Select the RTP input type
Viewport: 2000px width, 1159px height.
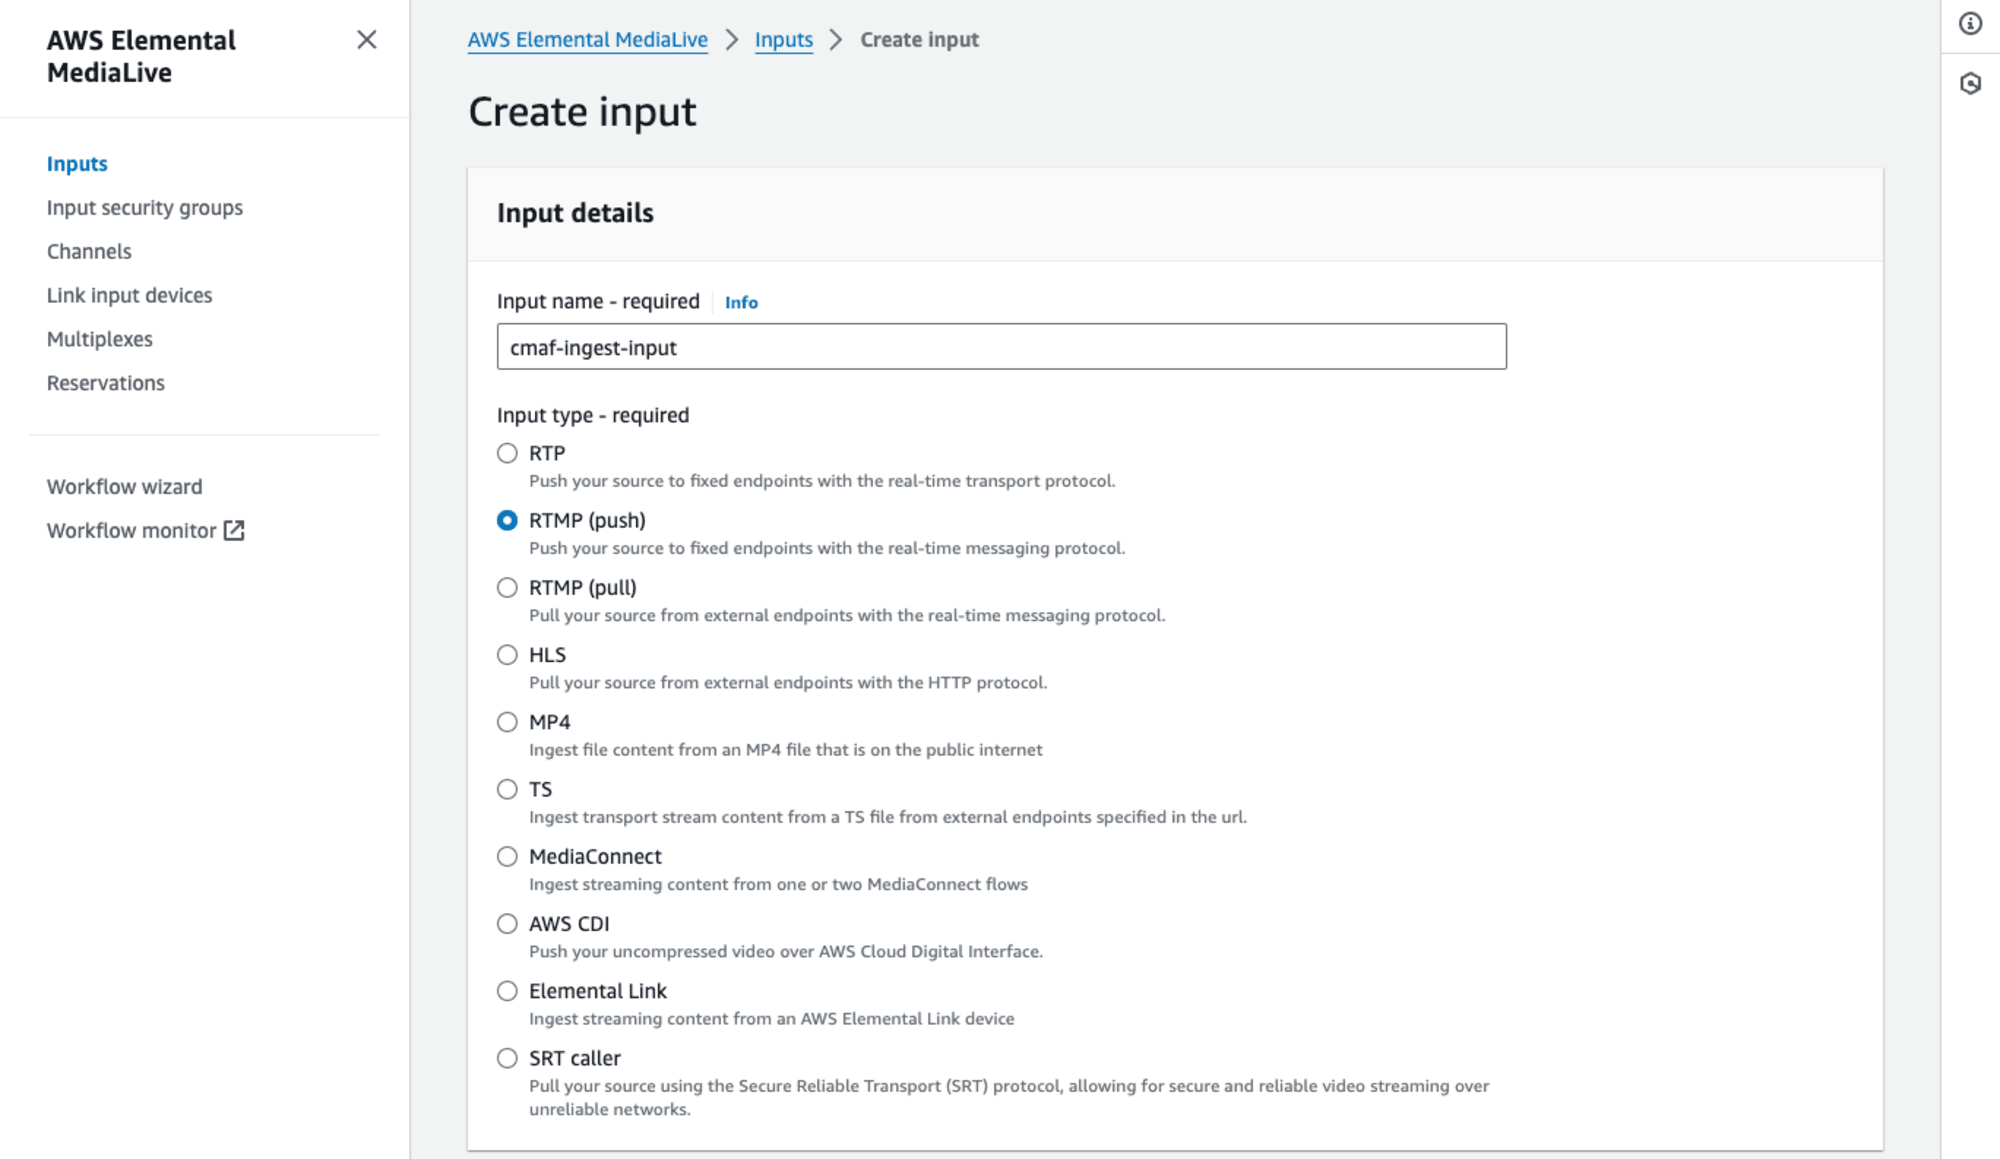click(507, 454)
